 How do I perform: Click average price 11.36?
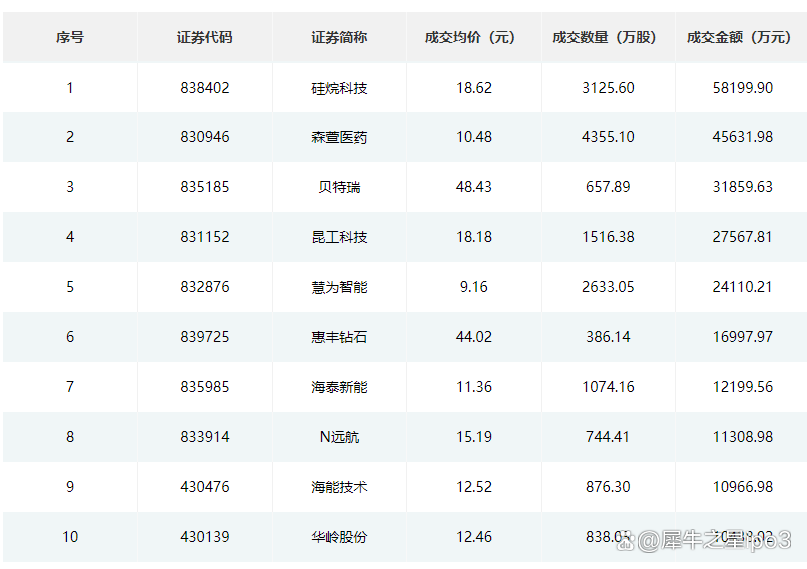click(x=474, y=387)
